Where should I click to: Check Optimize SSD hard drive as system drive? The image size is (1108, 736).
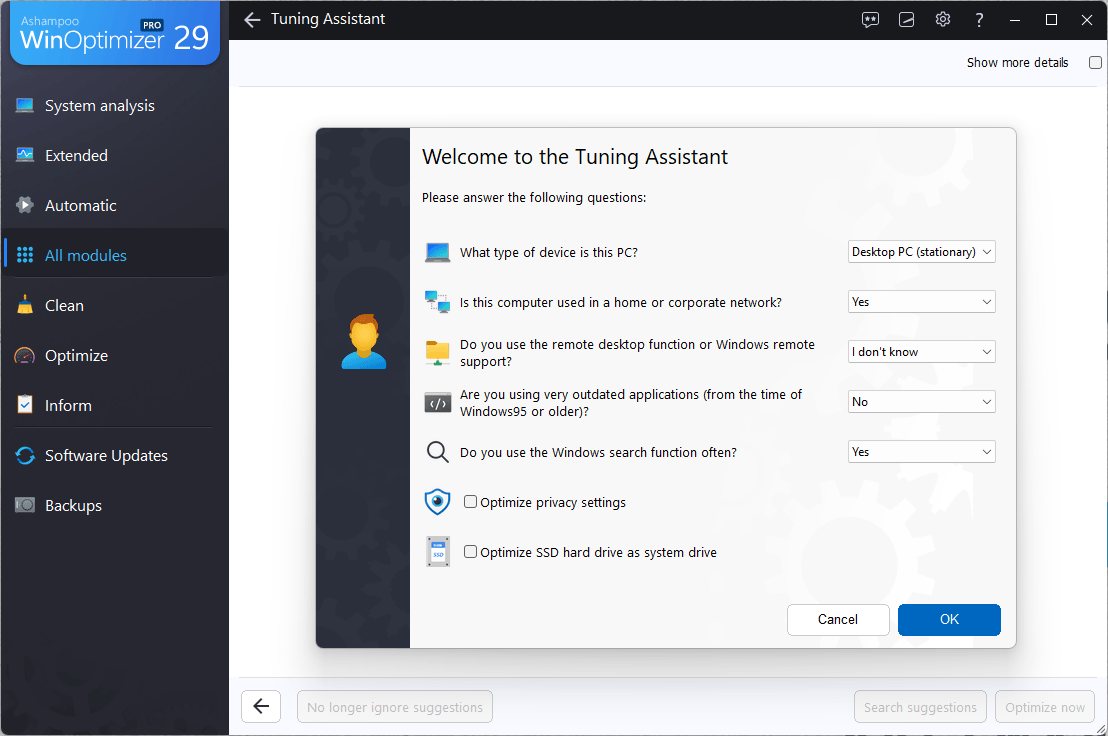[x=470, y=551]
